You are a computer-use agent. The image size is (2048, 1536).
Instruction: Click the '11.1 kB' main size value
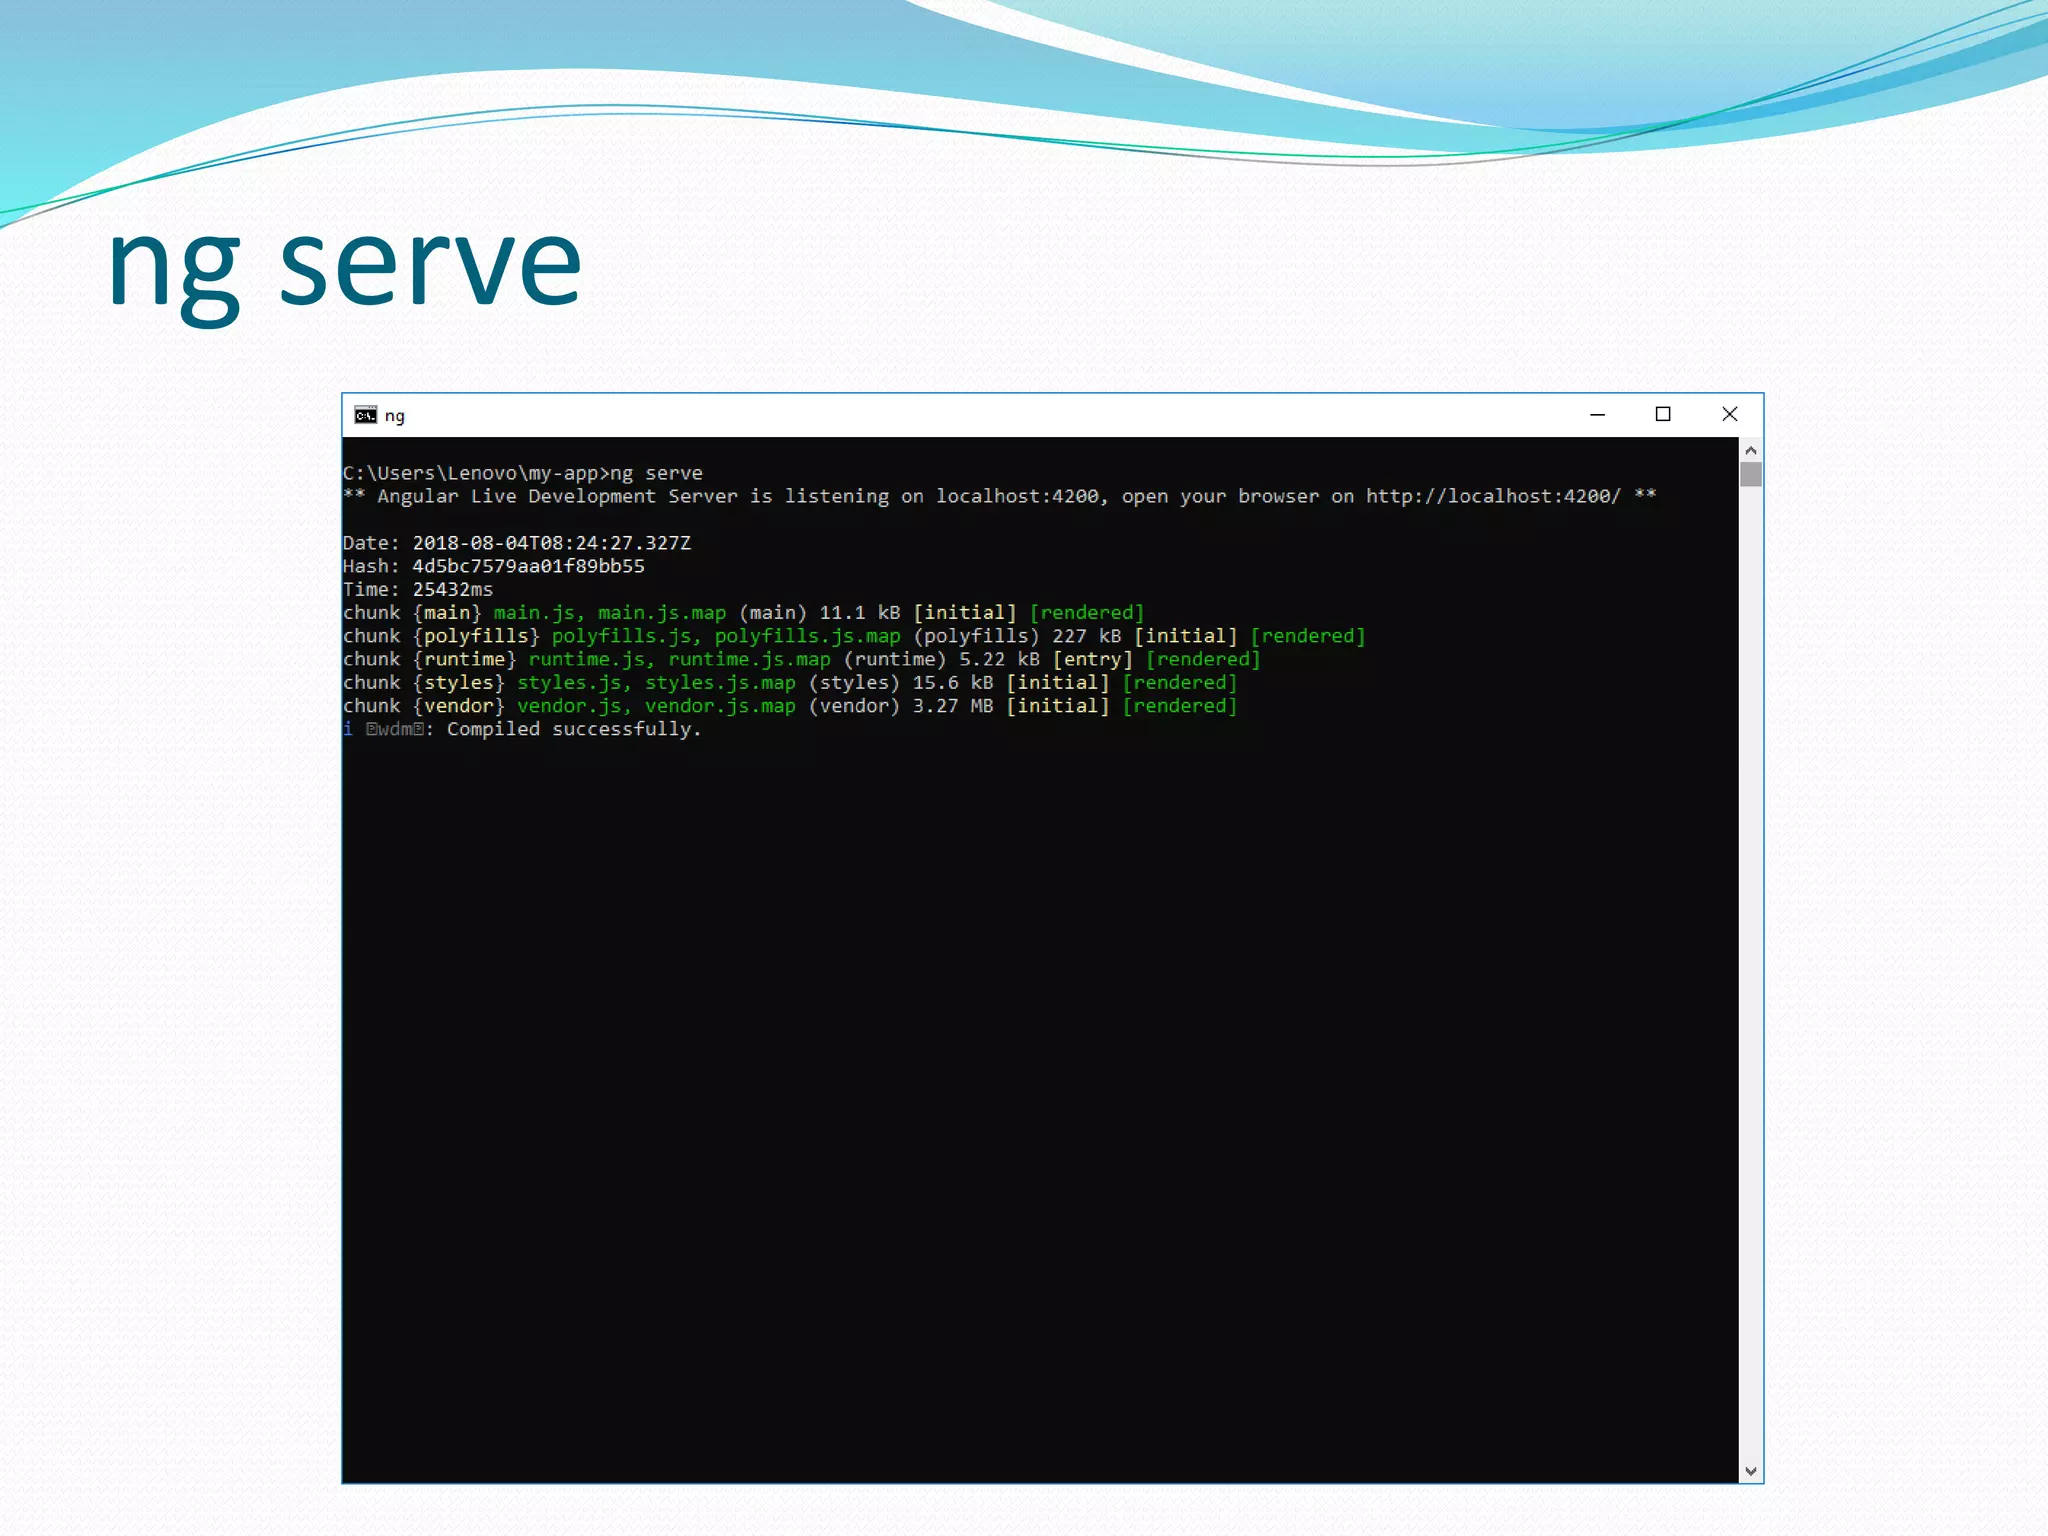click(x=860, y=613)
